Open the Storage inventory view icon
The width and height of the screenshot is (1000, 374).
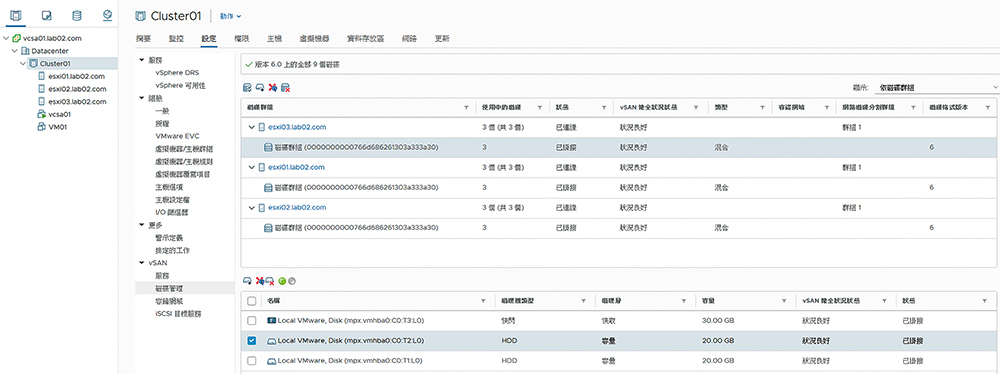77,15
